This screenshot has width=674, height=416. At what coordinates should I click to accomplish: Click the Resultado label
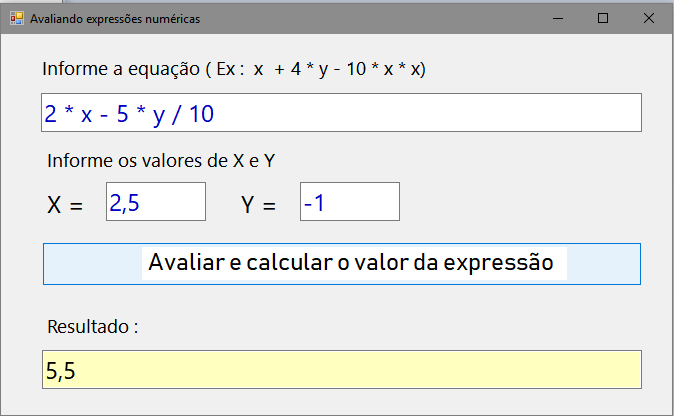(x=92, y=326)
